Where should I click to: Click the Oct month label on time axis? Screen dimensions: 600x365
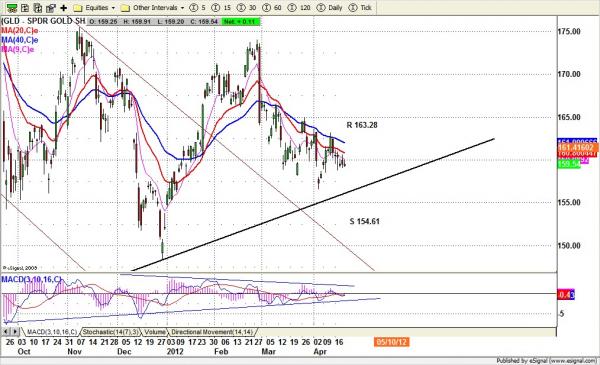[x=24, y=351]
